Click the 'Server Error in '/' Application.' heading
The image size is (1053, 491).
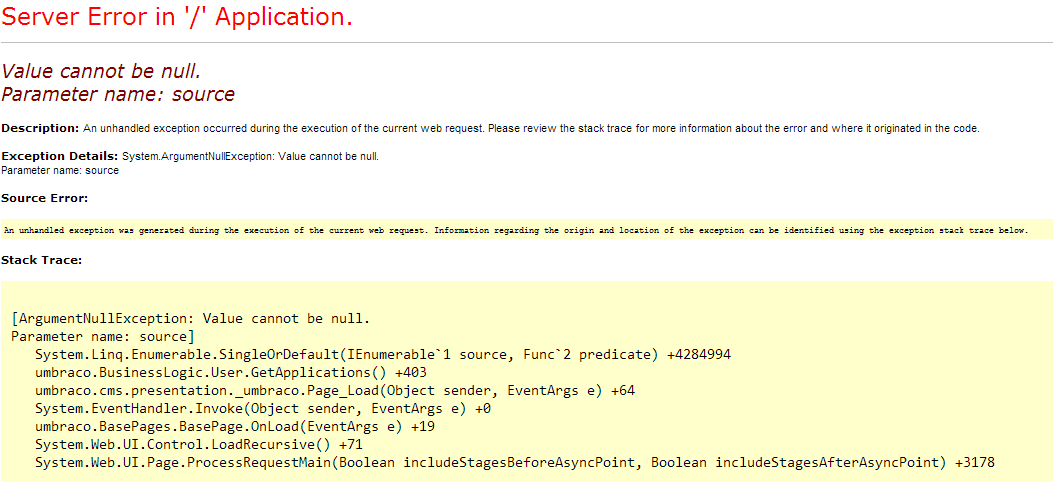[x=177, y=17]
